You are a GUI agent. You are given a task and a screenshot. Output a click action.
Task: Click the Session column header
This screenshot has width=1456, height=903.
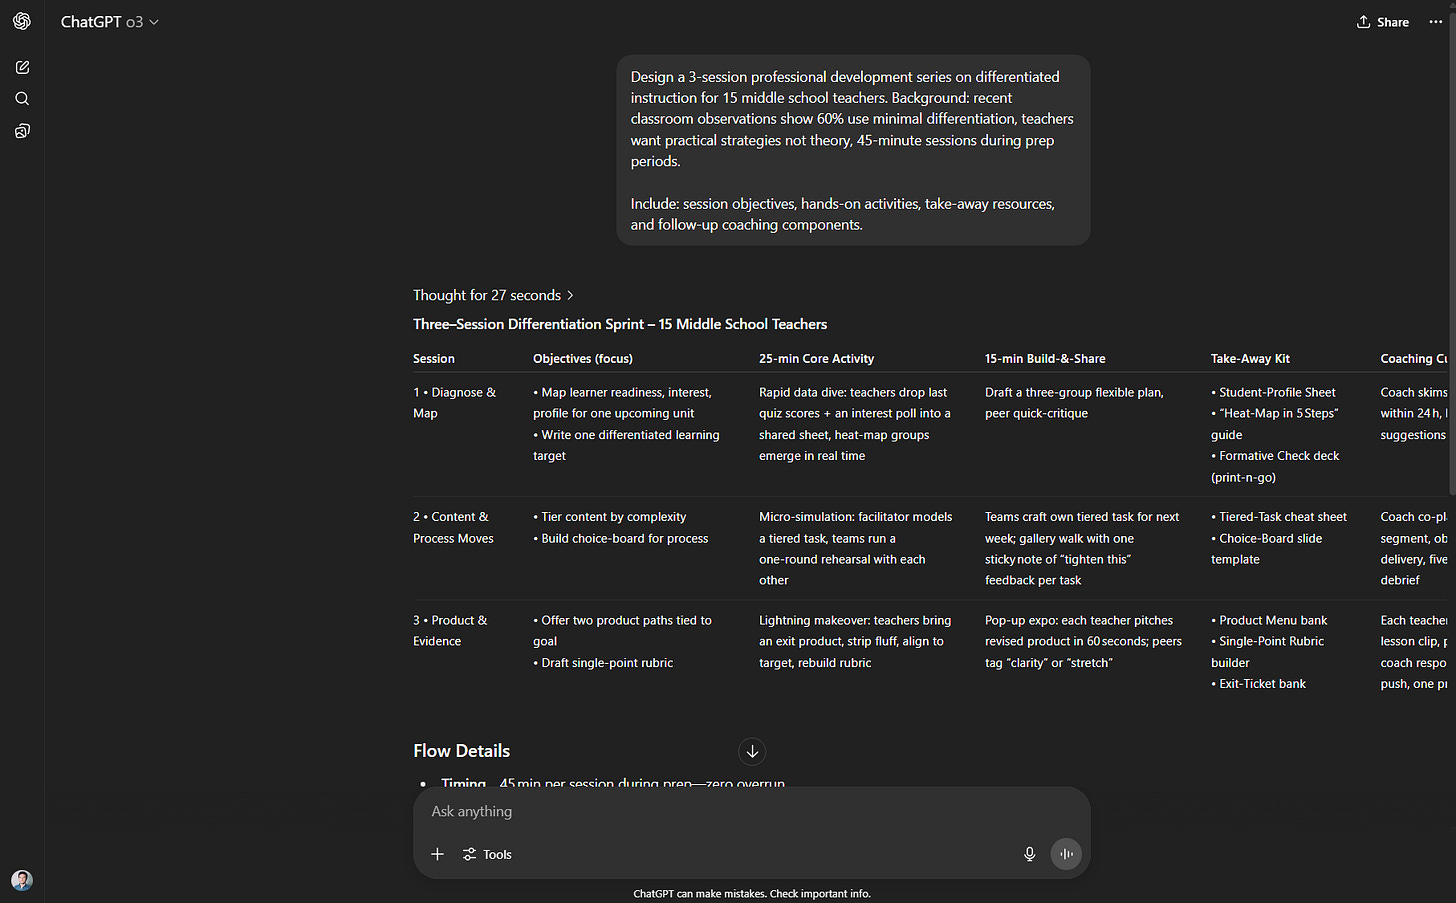(x=434, y=358)
